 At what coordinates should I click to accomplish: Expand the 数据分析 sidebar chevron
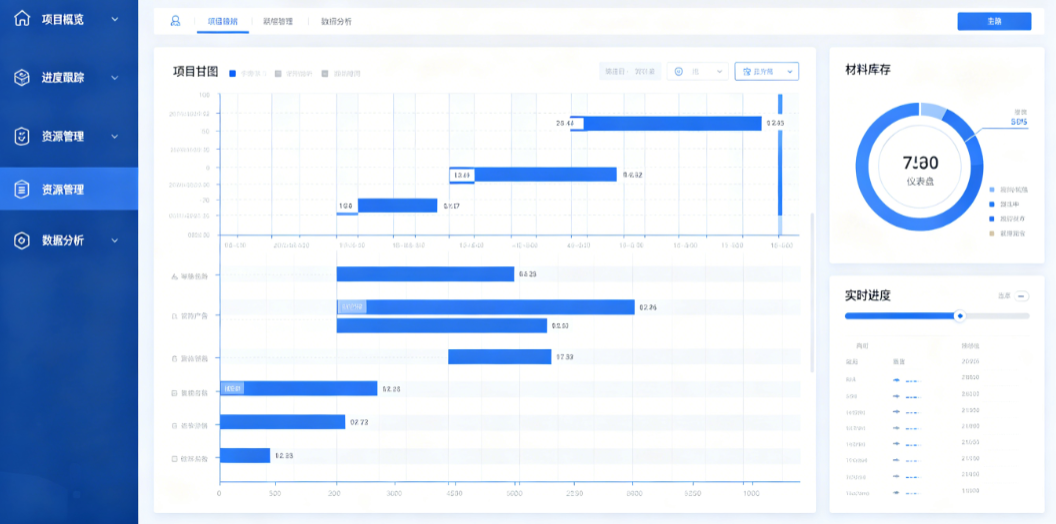click(x=114, y=240)
